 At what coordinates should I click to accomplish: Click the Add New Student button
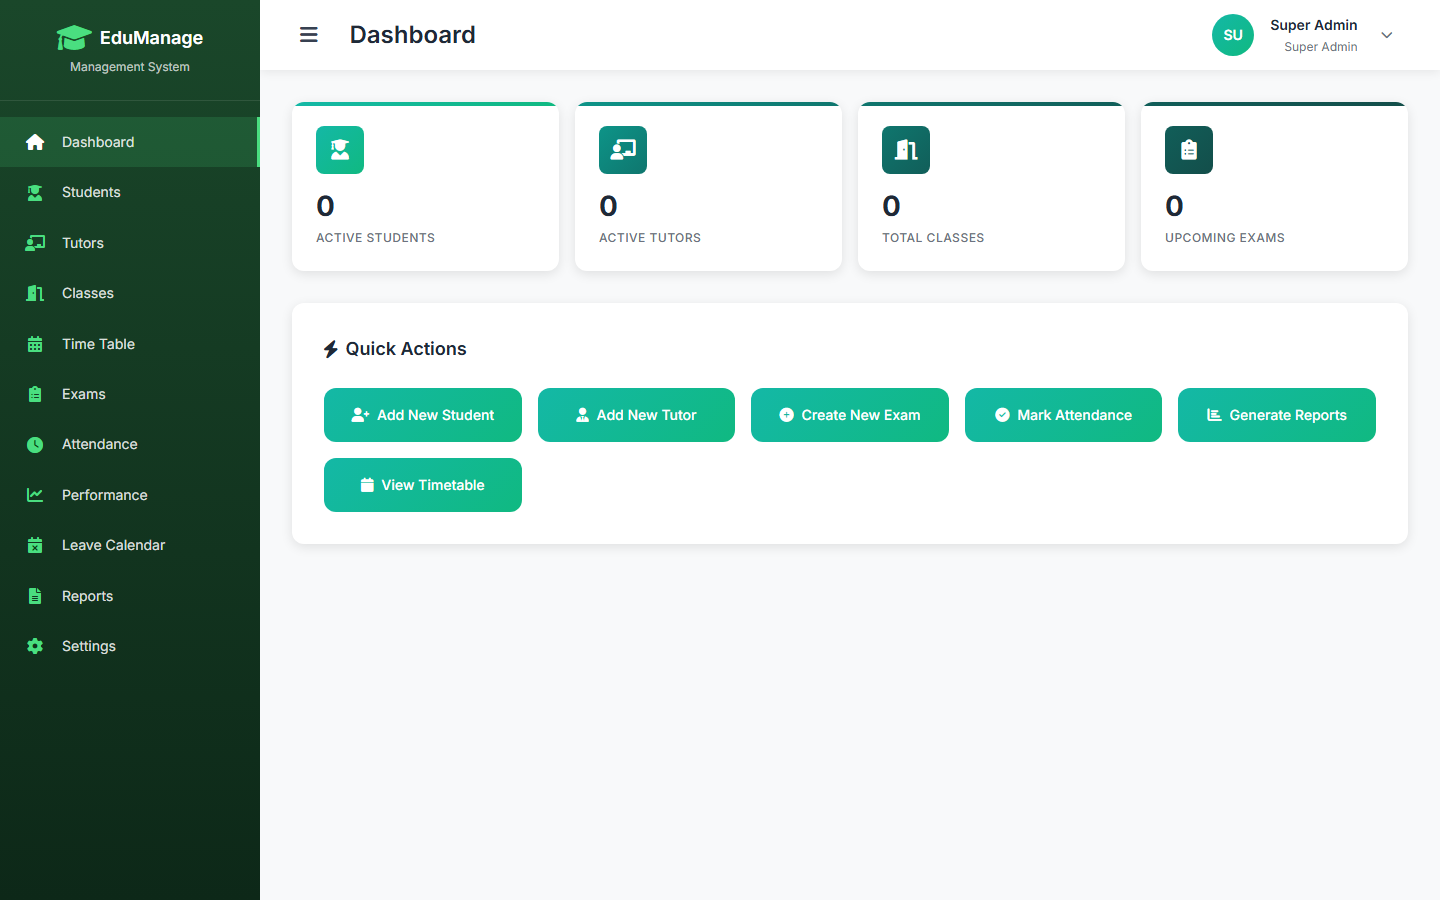coord(423,415)
